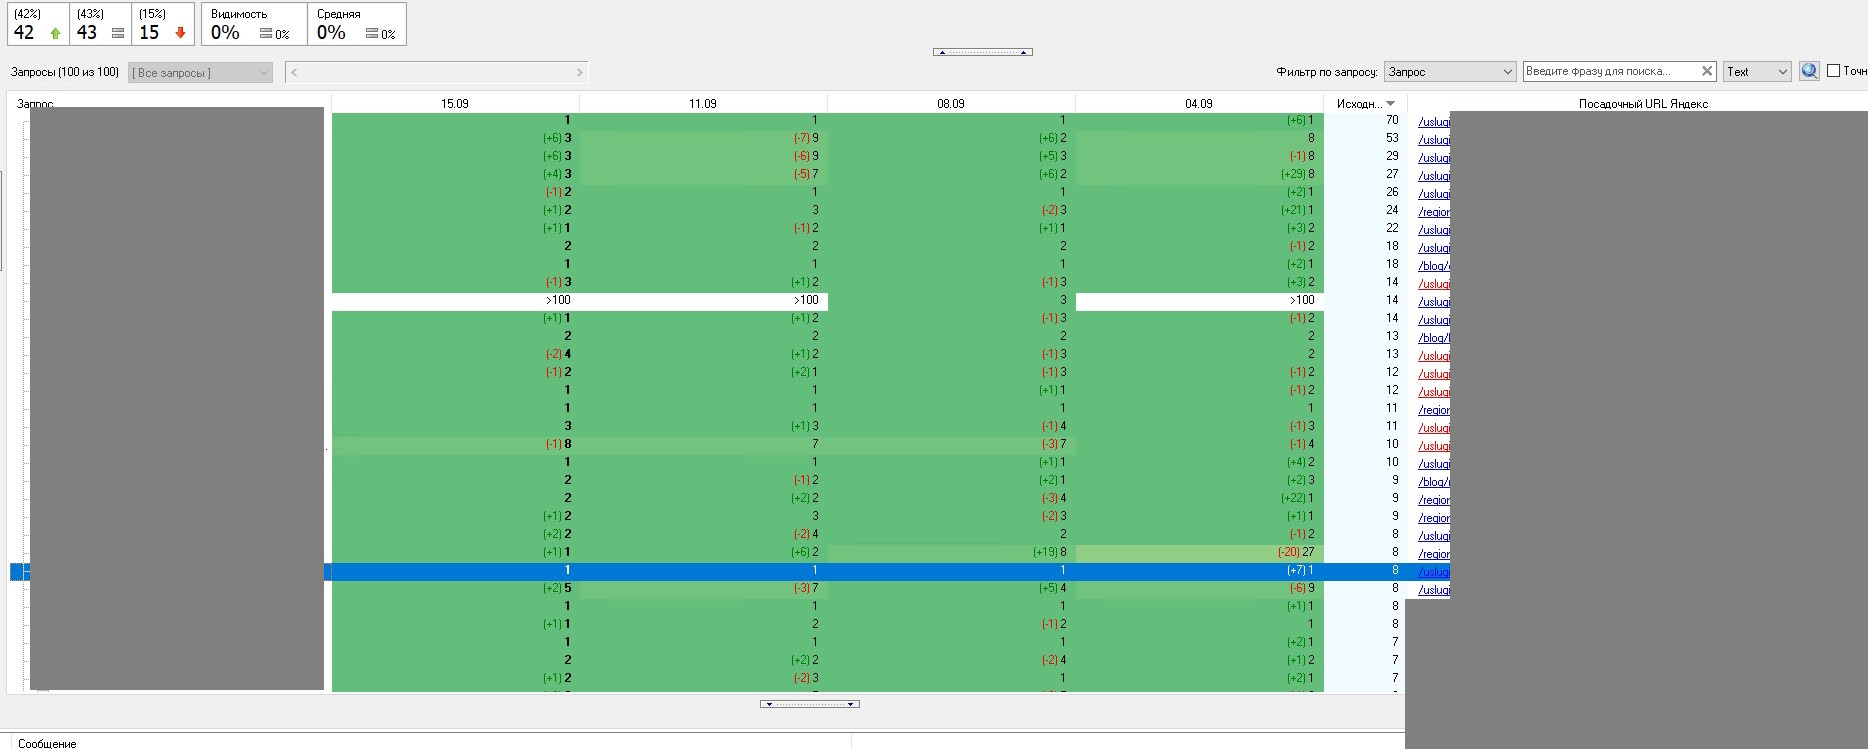Screen dimensions: 1868x749
Task: Click the right arrow of the horizontal scrollbar
Action: (x=580, y=72)
